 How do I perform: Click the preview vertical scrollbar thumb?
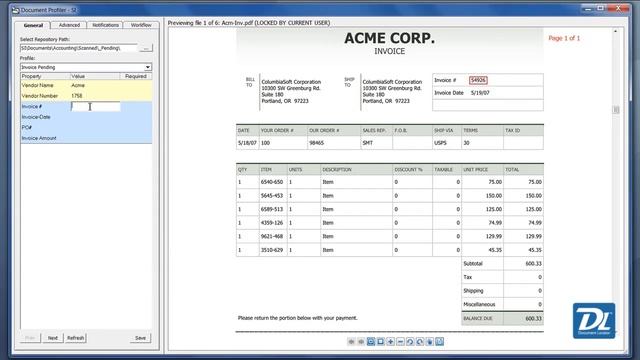[x=616, y=109]
